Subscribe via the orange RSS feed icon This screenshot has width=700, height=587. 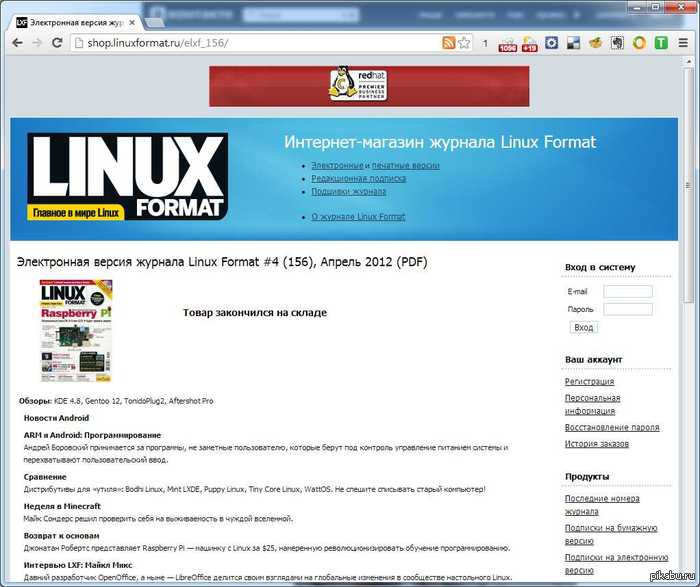coord(449,43)
